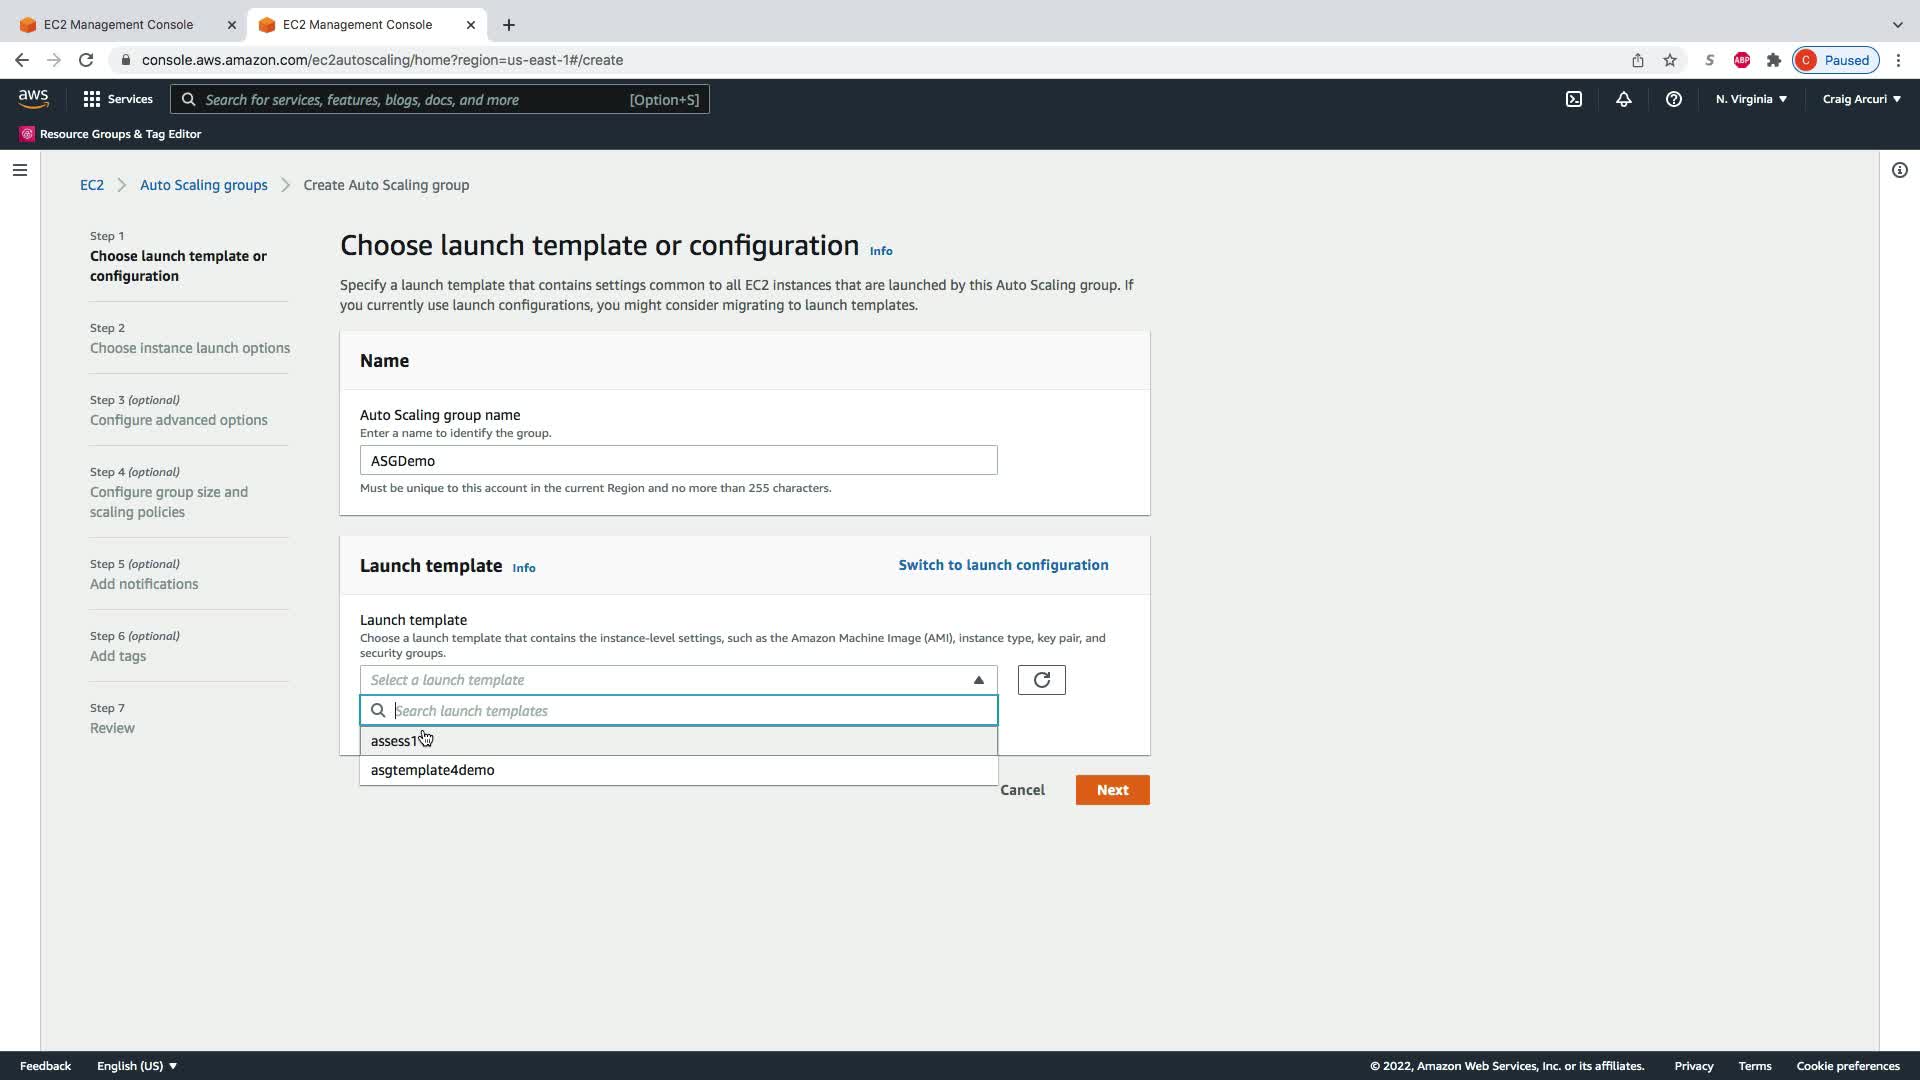
Task: Open the info panel icon at right edge
Action: (1899, 170)
